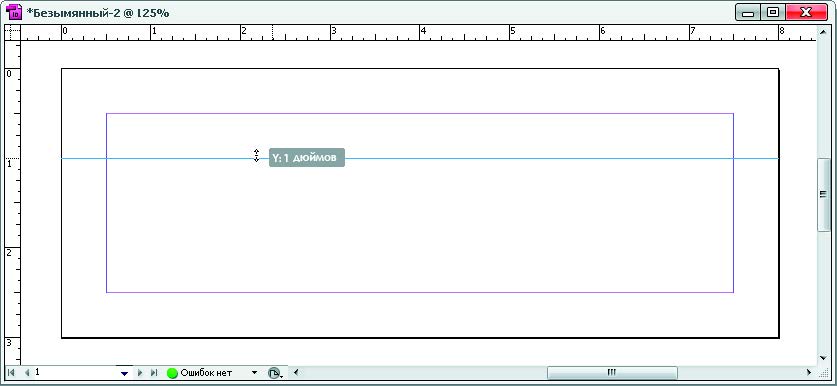This screenshot has width=837, height=386.
Task: Click the Безымянный-2 @ 125% window title
Action: pos(98,12)
